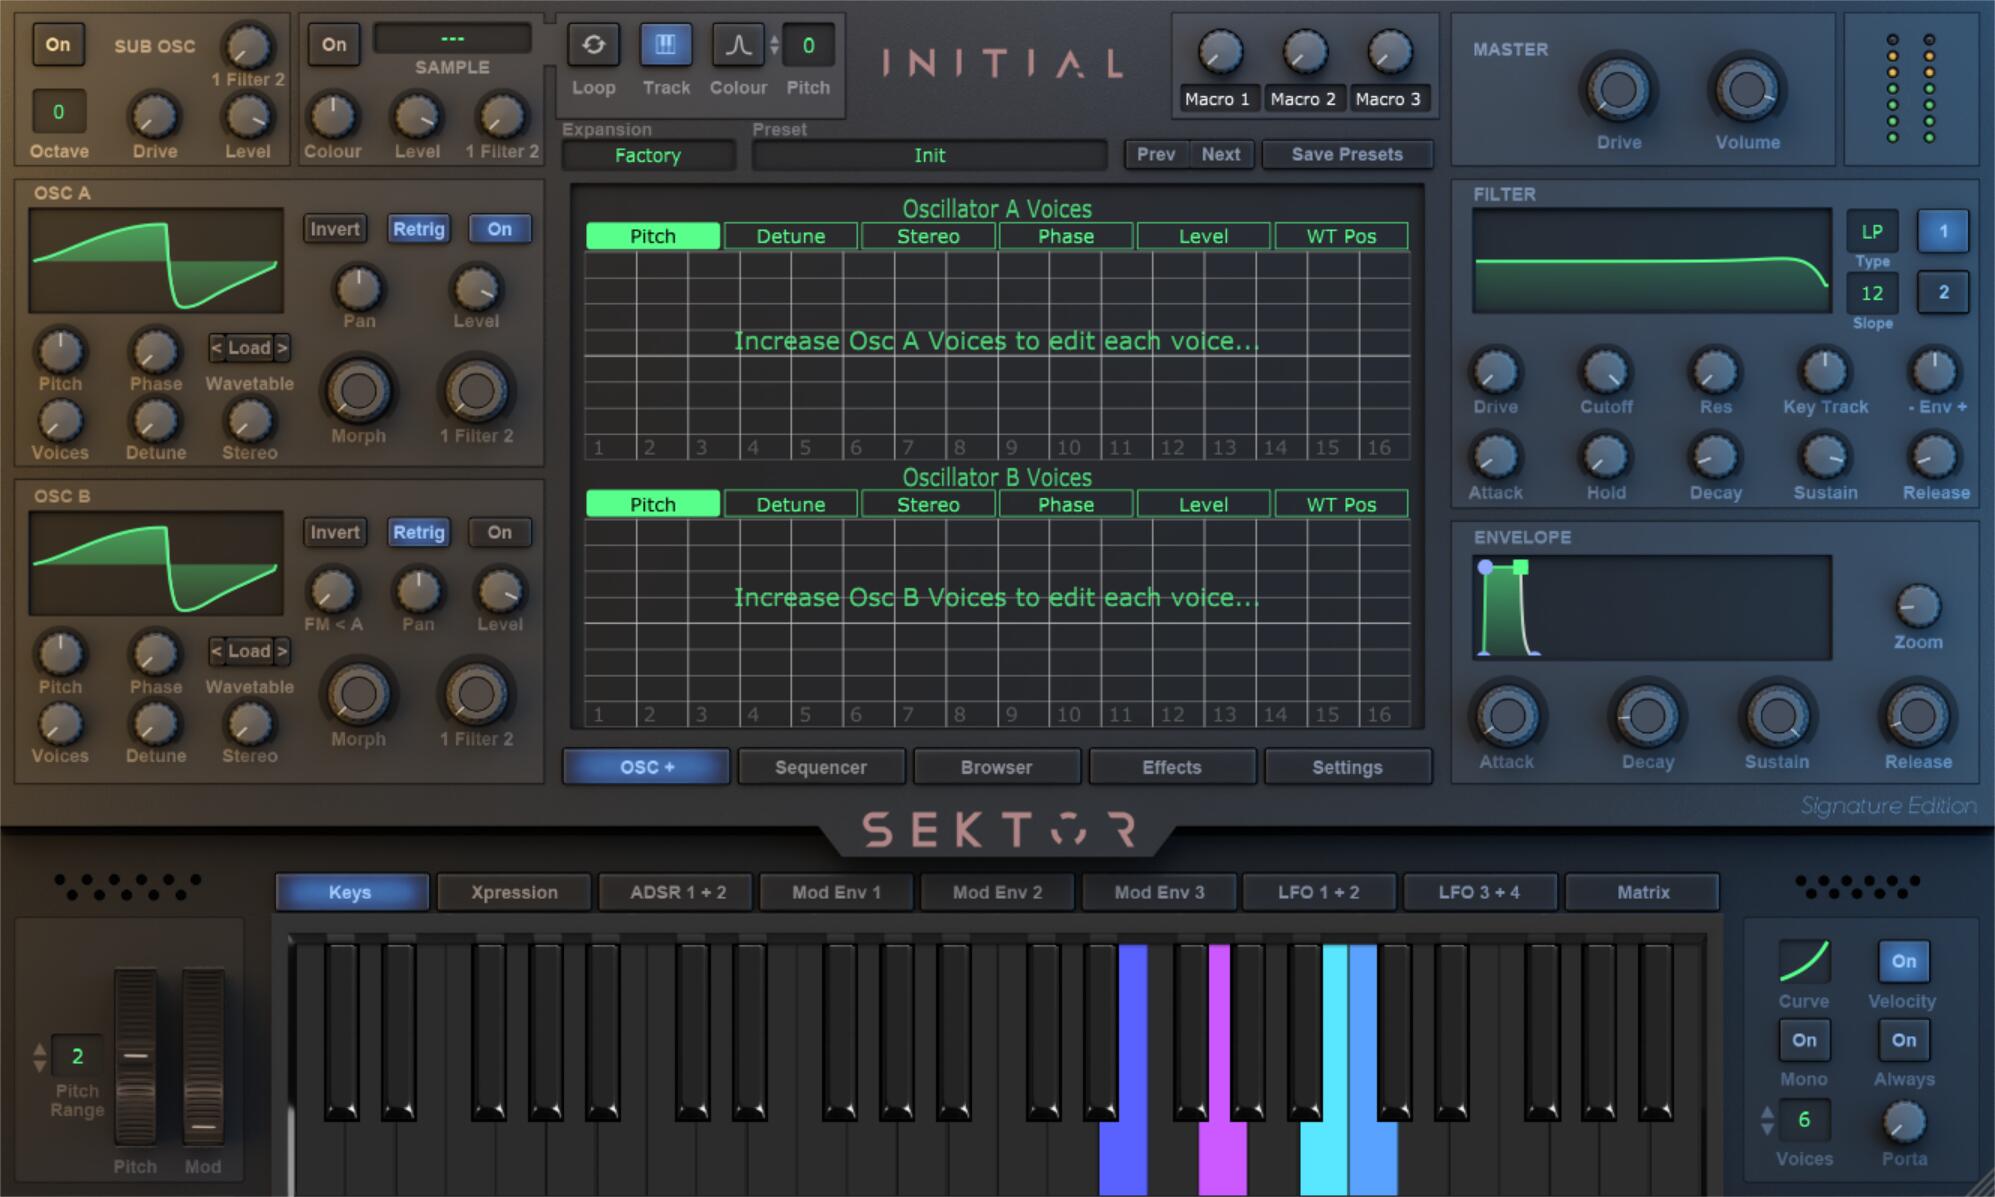The height and width of the screenshot is (1197, 1995).
Task: Load the Prev preset
Action: point(1156,154)
